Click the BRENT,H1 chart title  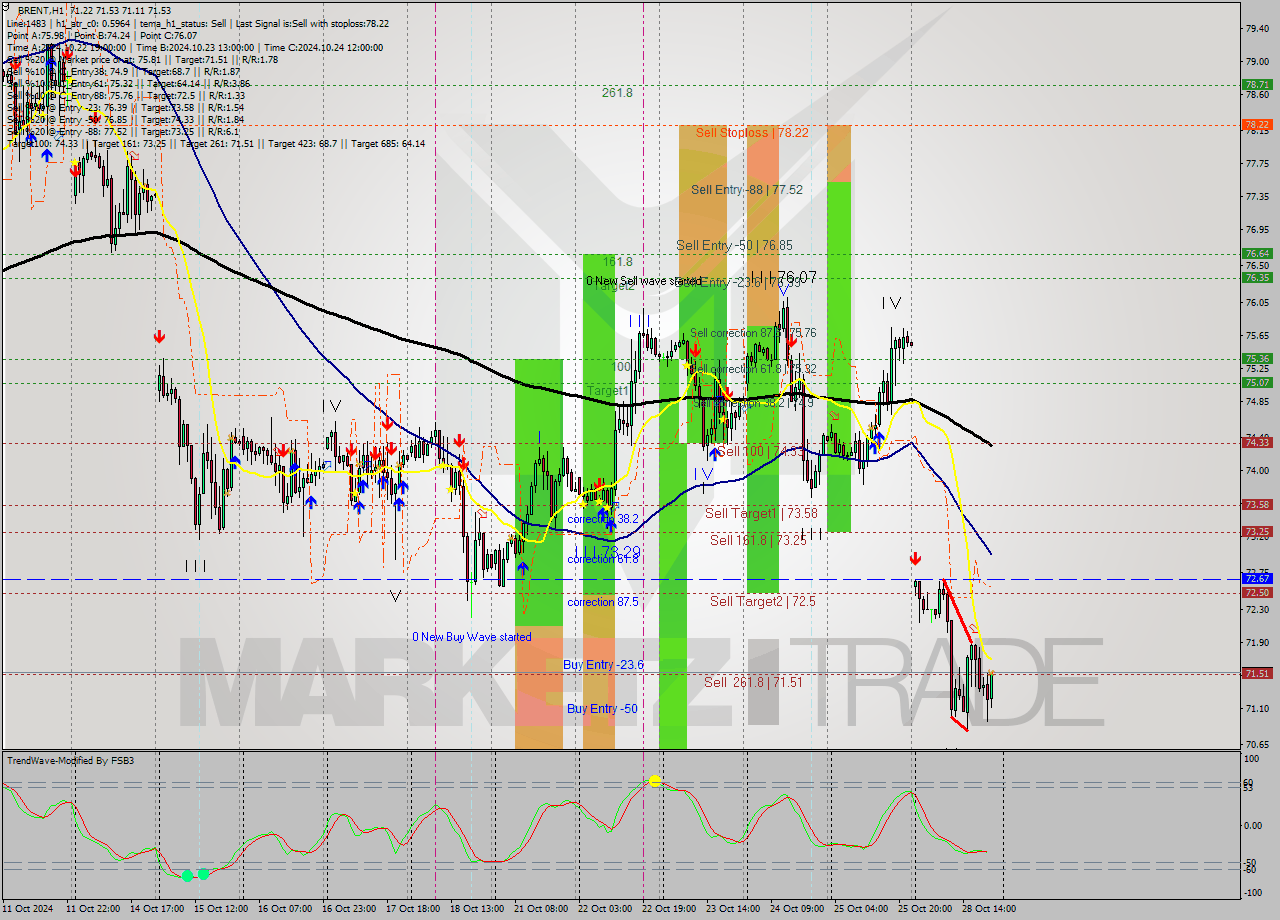click(x=40, y=10)
